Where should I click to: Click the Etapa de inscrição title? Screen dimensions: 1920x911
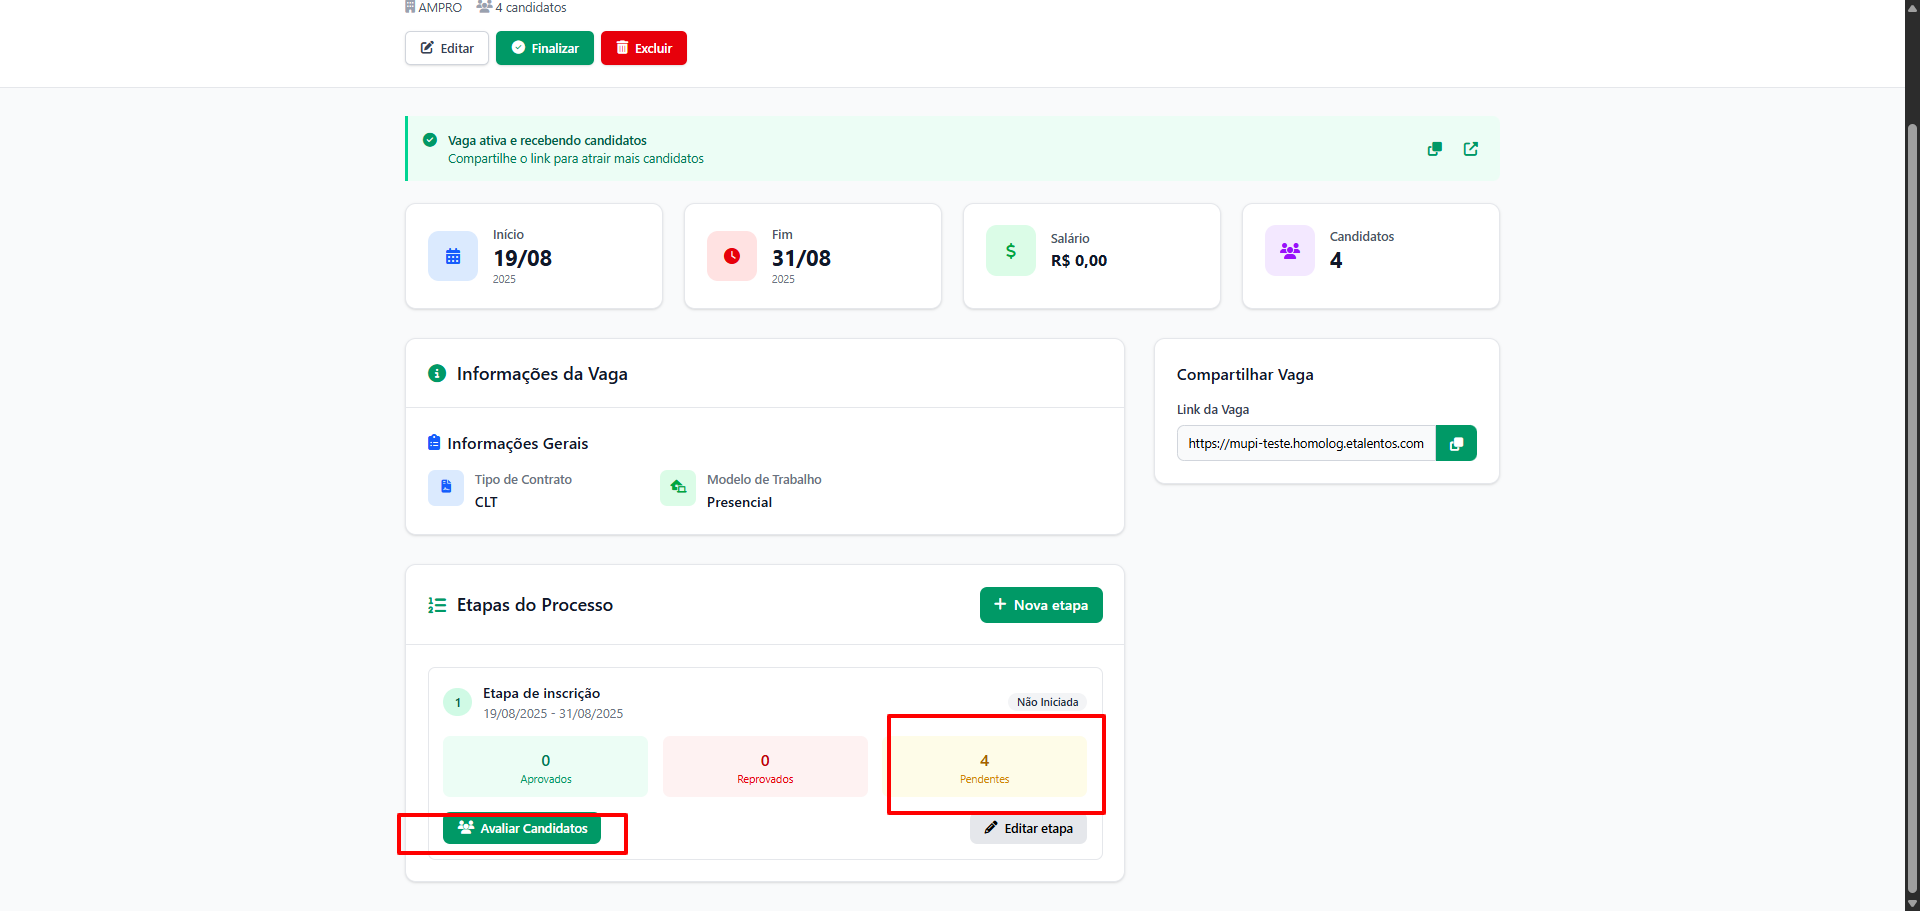click(542, 693)
